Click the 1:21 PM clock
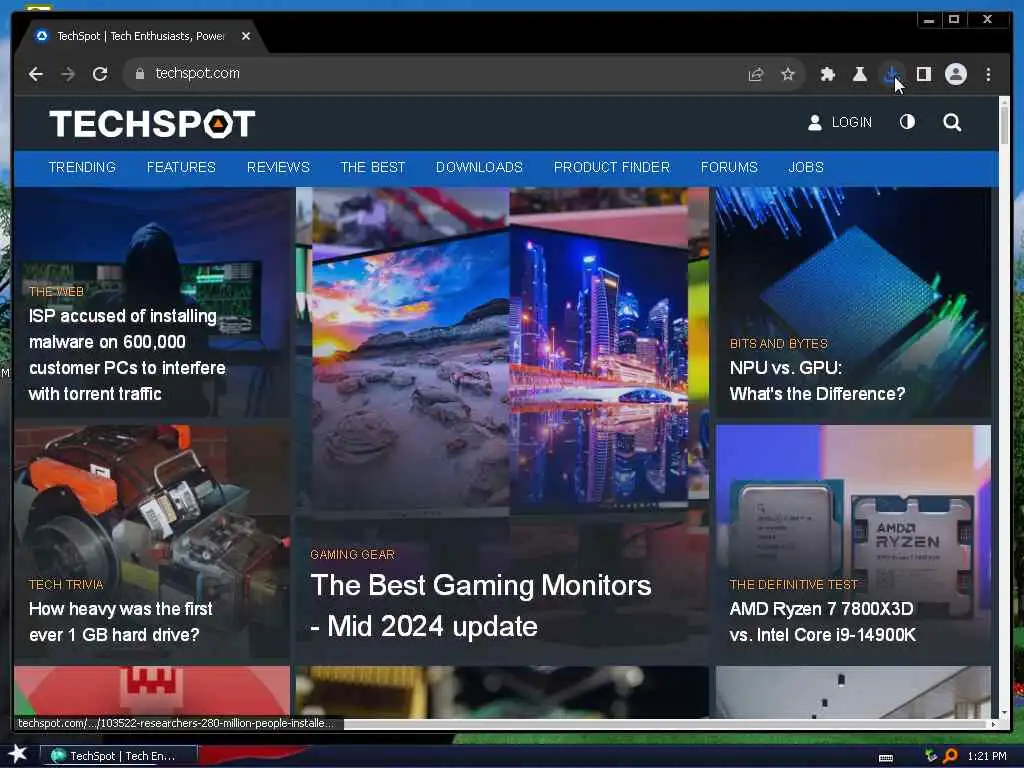 (x=987, y=756)
